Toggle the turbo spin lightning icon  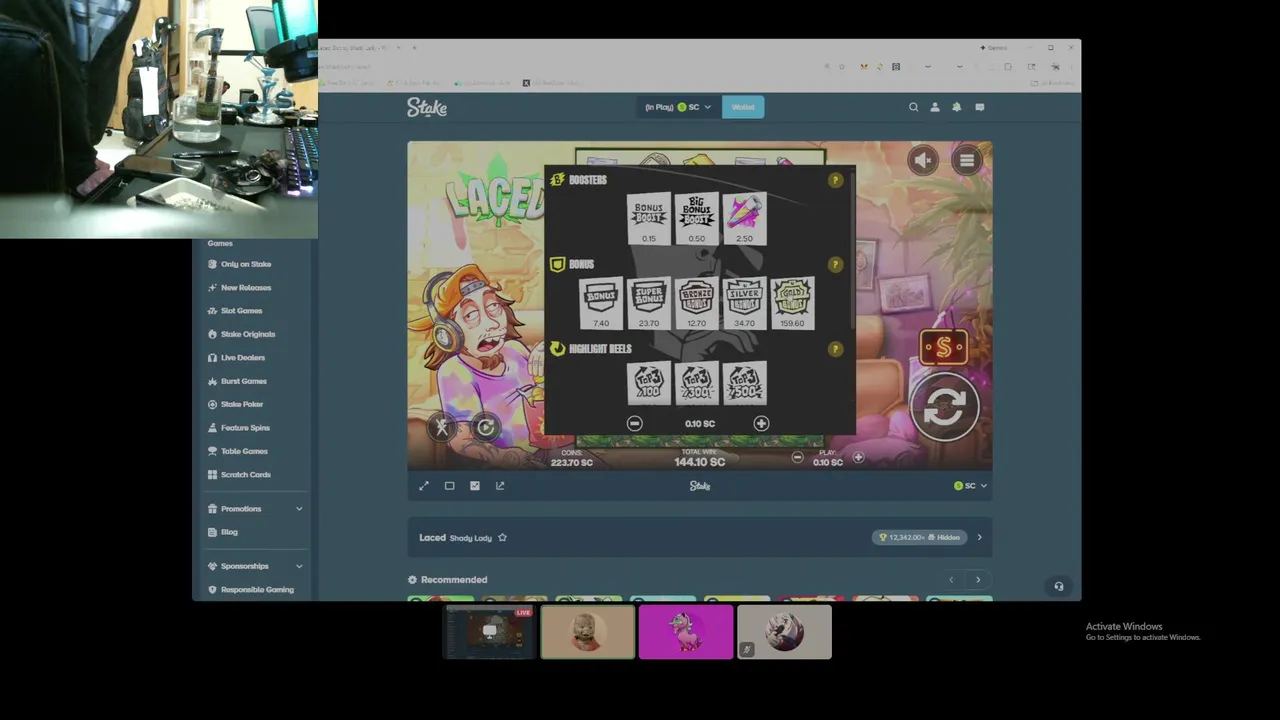(x=442, y=428)
